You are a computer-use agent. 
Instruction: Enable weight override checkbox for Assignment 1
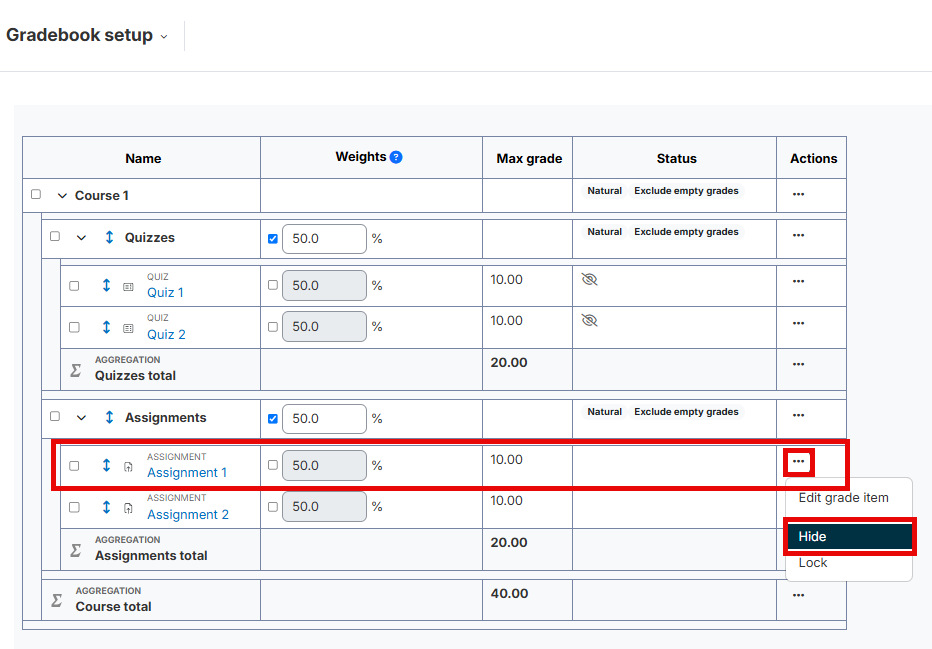[x=273, y=465]
